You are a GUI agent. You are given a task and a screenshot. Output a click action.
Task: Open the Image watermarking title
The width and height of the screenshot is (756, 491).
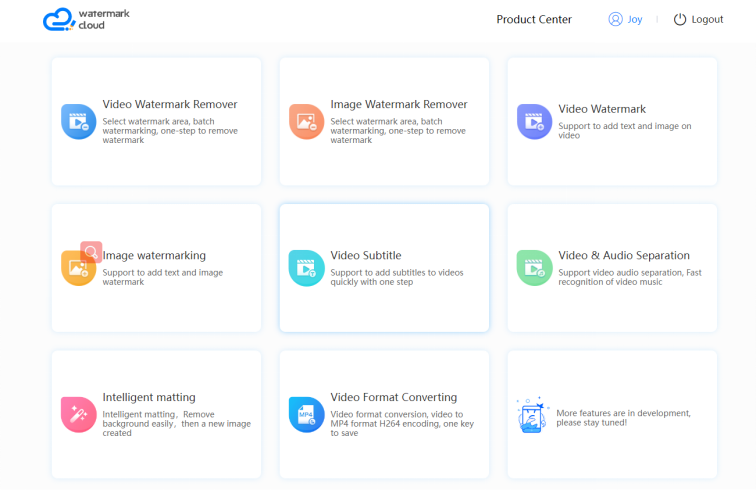(x=154, y=255)
